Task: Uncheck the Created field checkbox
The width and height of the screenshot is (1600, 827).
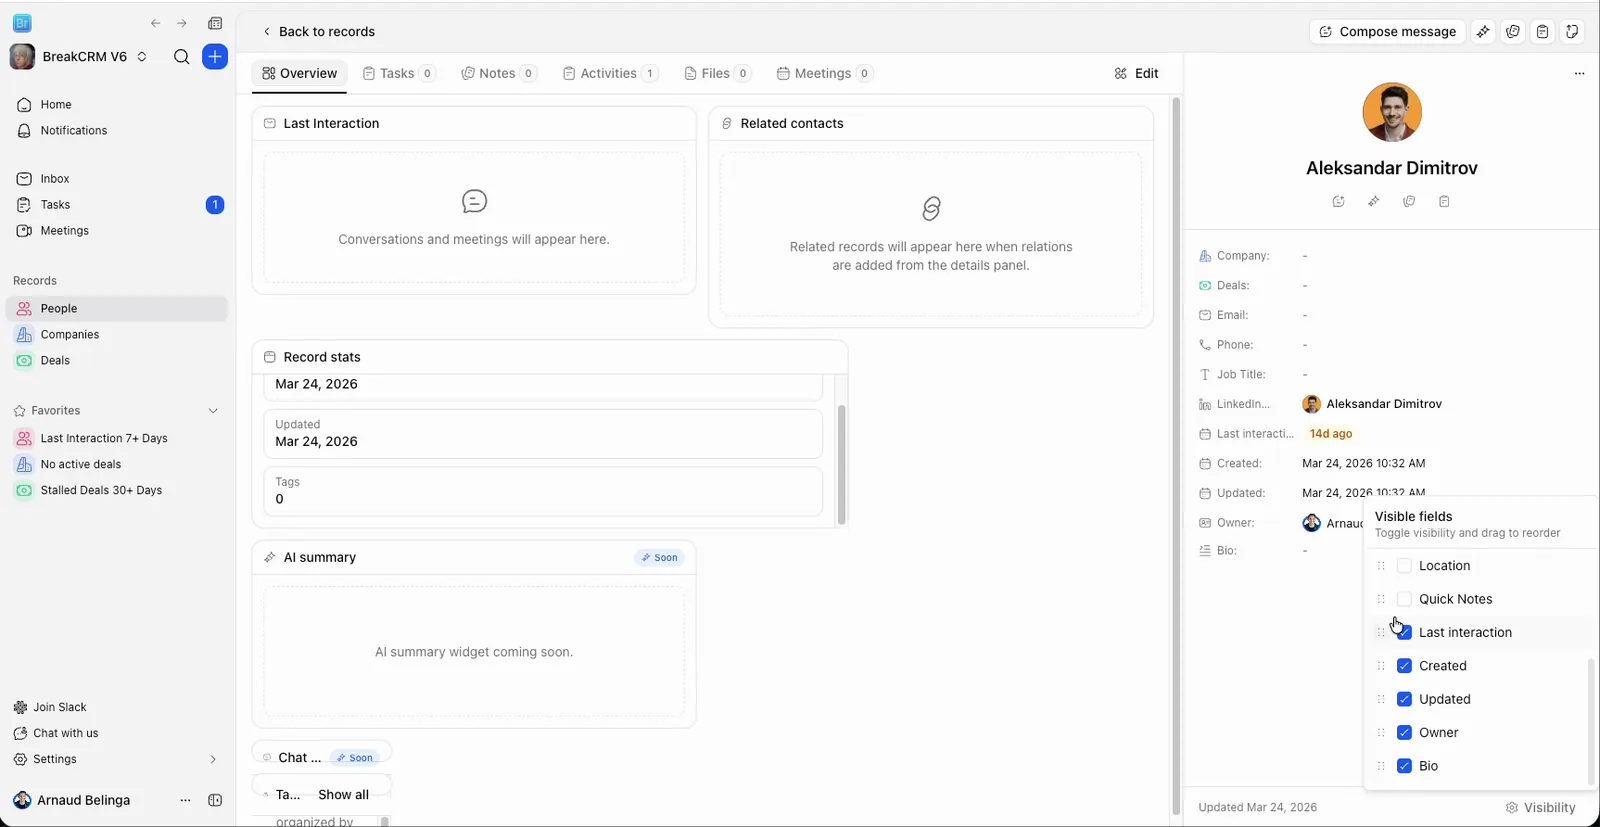Action: pos(1404,666)
